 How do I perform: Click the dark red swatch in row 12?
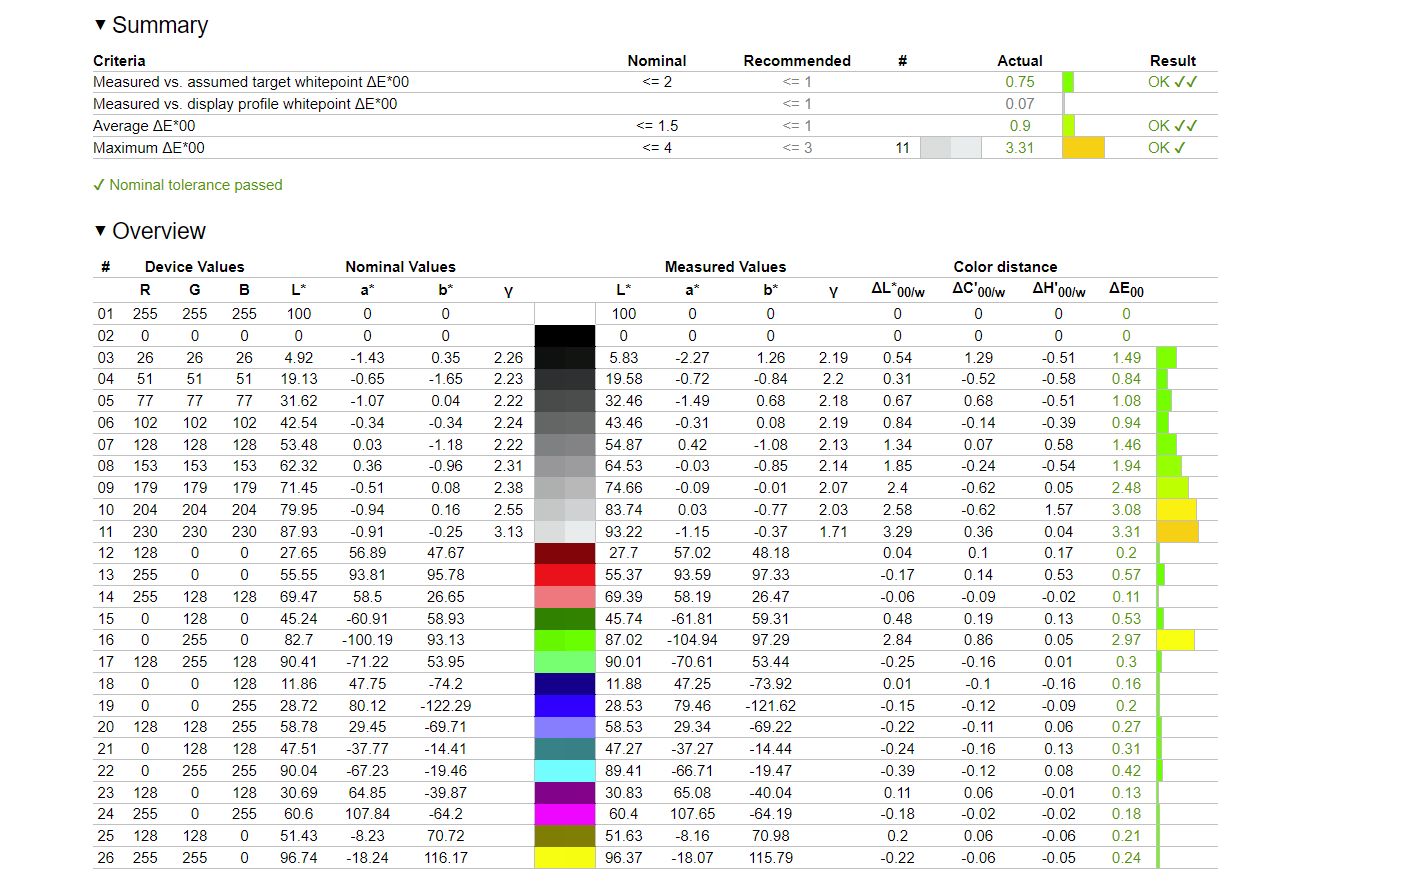point(565,553)
